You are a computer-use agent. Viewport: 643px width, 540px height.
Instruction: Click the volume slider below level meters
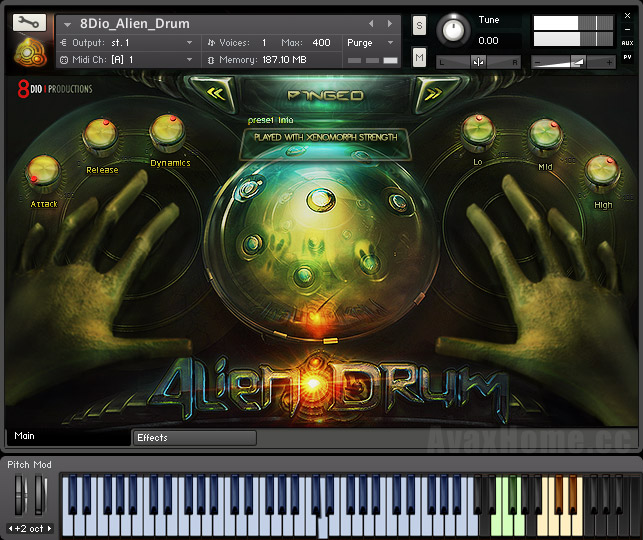point(573,62)
